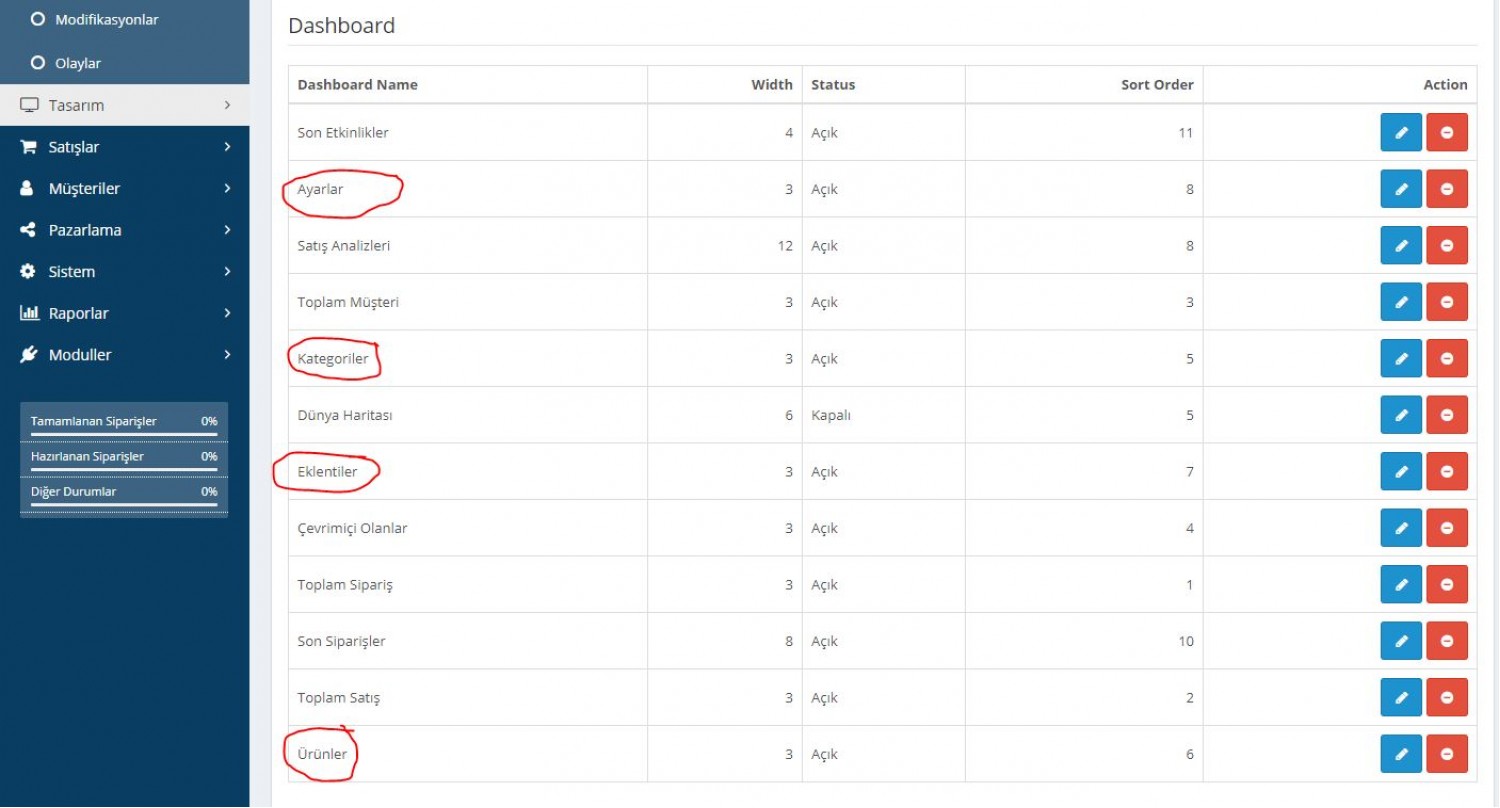Image resolution: width=1500 pixels, height=808 pixels.
Task: Open the Sistem sidebar section
Action: click(x=125, y=272)
